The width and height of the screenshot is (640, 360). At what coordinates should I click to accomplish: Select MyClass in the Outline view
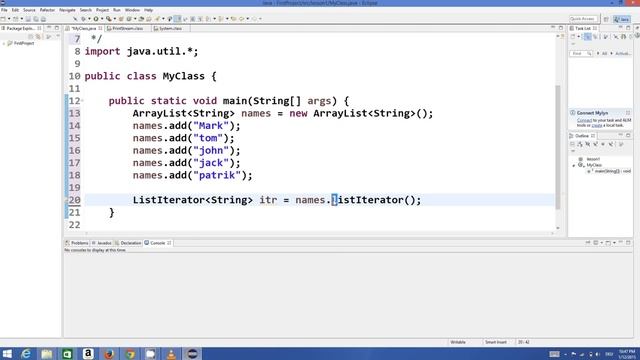594,165
